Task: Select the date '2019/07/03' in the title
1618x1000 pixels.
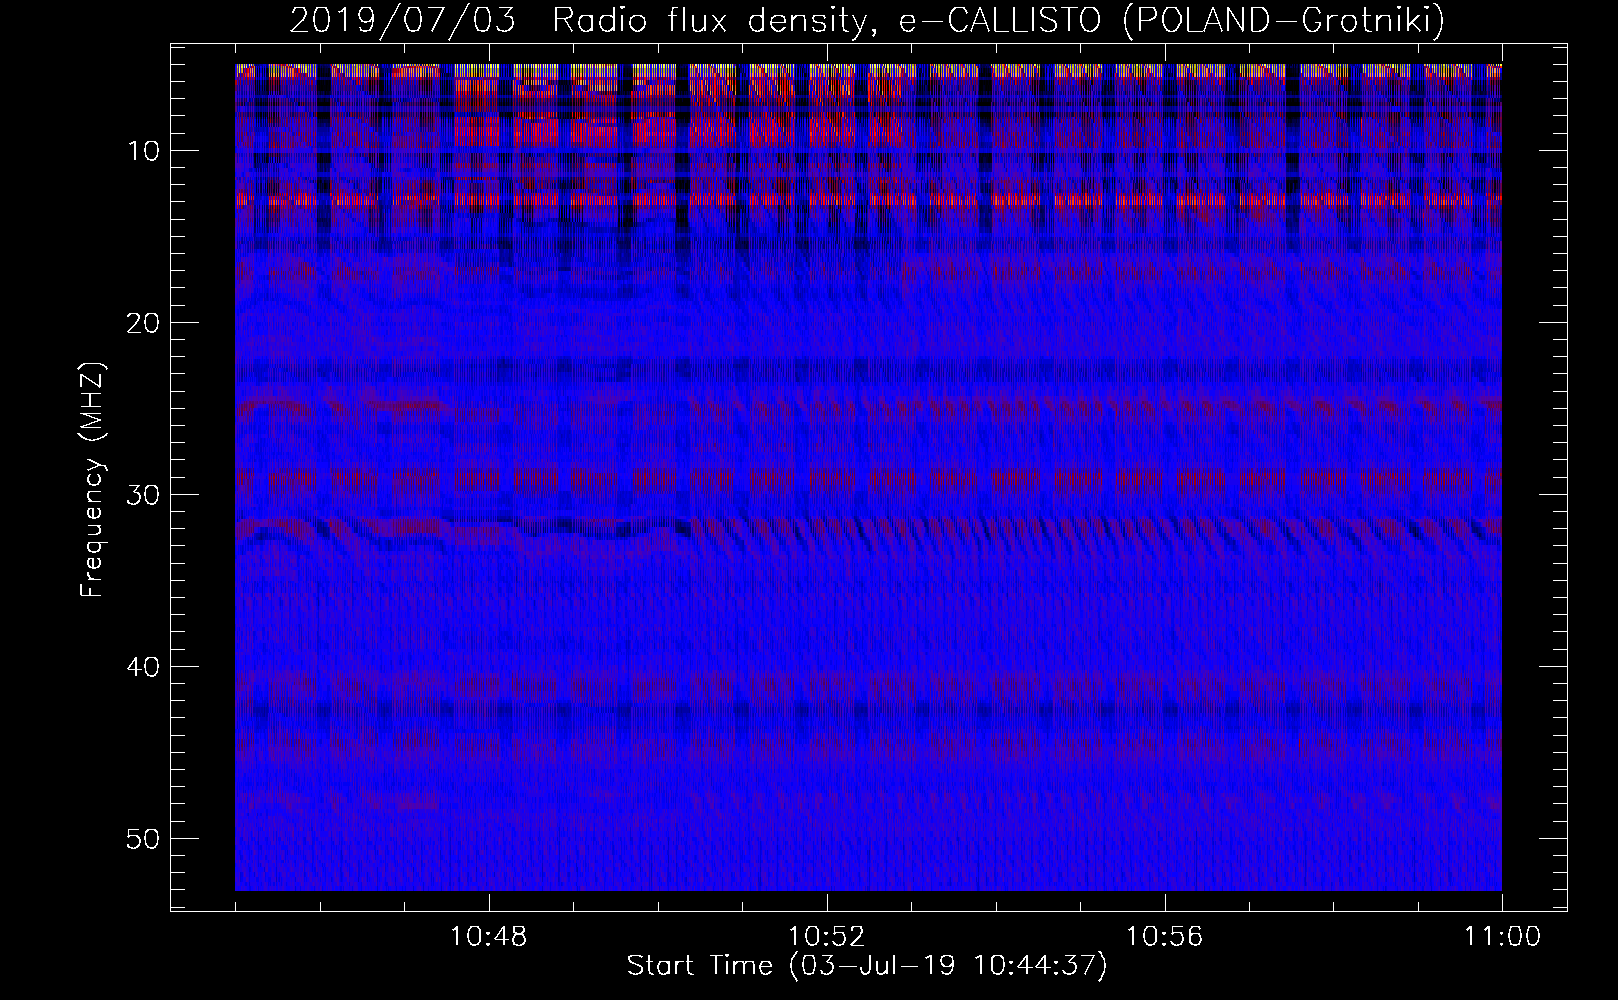Action: click(403, 21)
